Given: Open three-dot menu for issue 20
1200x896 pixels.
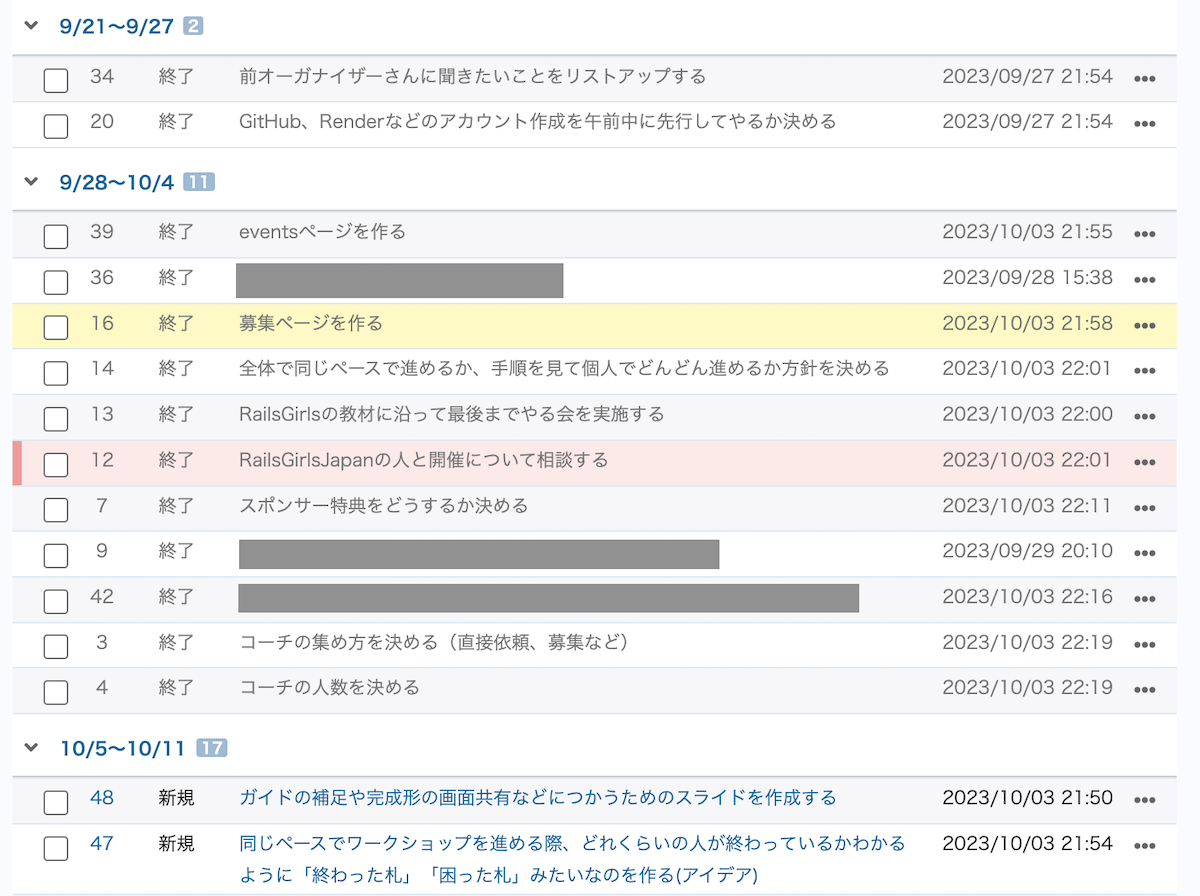Looking at the screenshot, I should (1144, 124).
